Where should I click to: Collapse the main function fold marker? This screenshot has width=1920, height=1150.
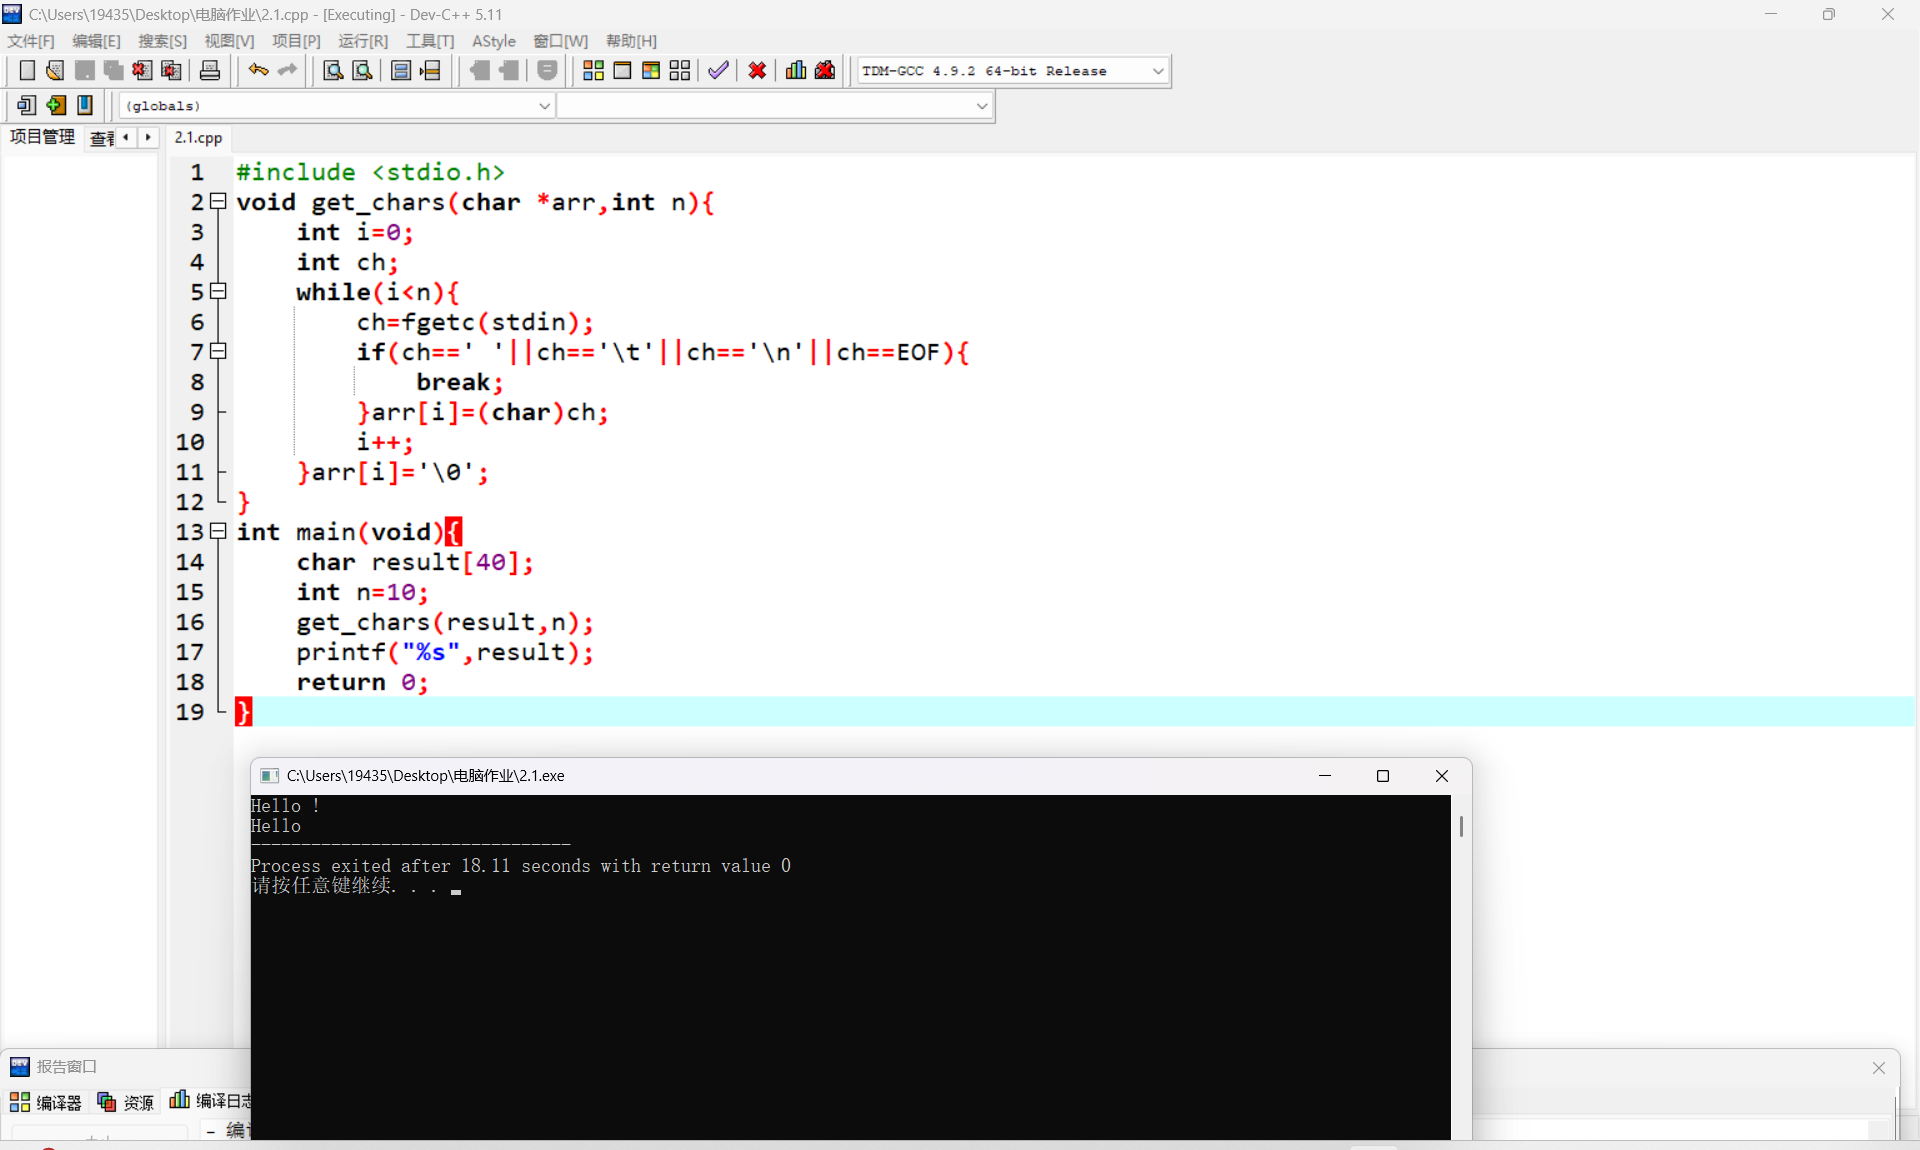click(218, 532)
